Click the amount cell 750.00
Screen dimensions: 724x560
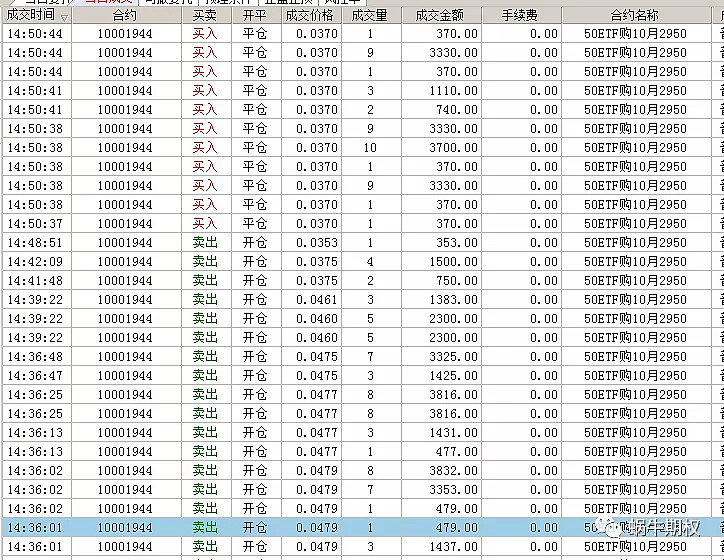457,281
